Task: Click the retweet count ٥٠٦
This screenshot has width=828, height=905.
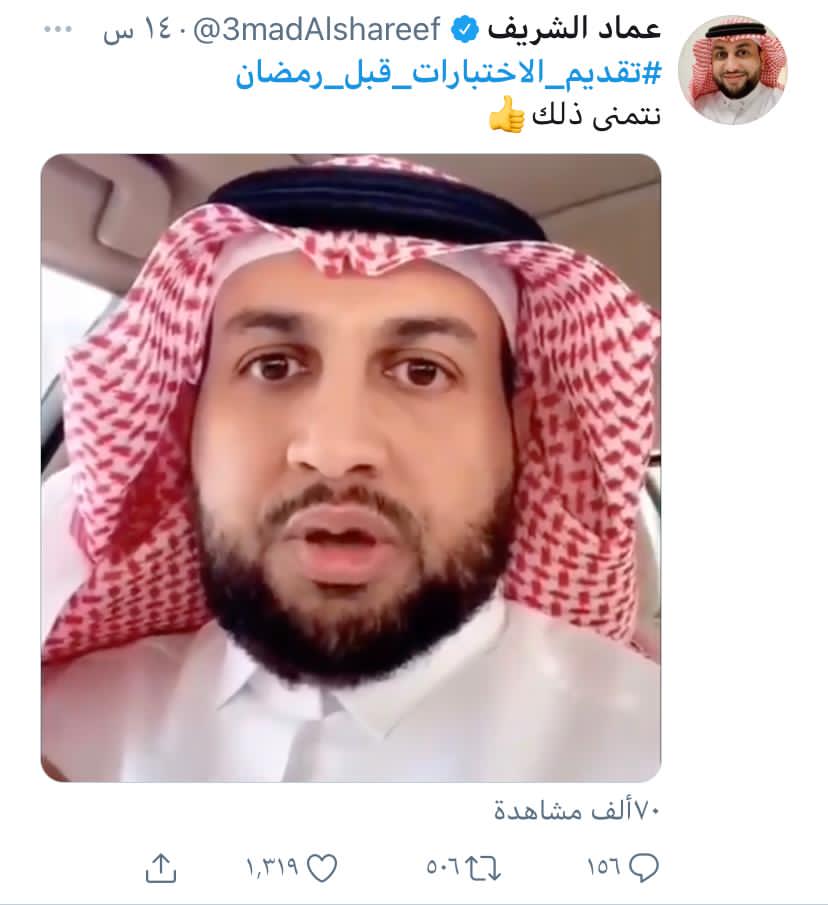Action: click(444, 867)
